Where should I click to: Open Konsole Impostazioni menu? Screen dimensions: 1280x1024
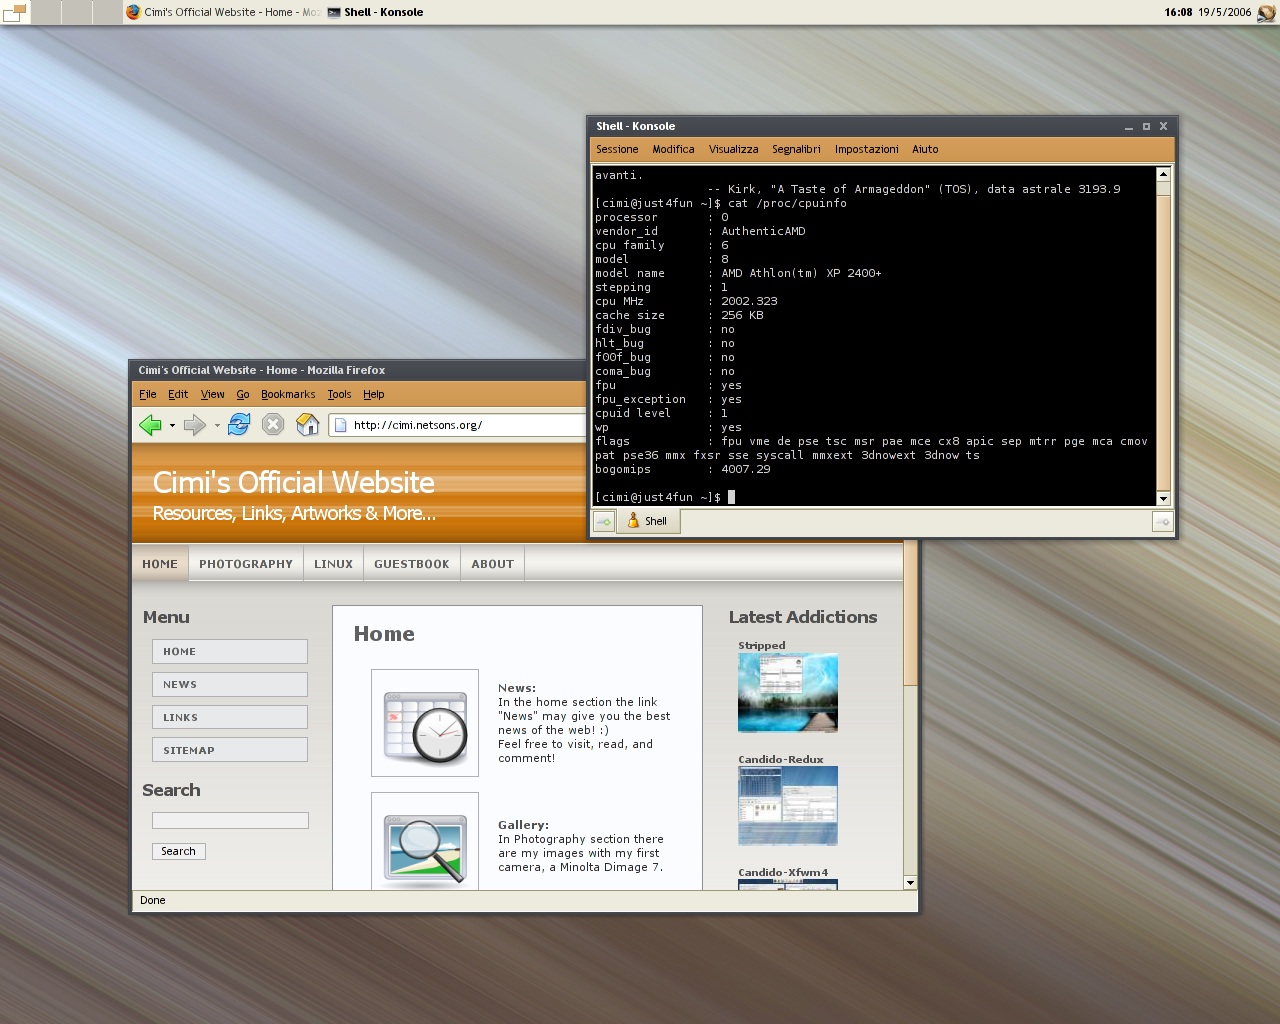[x=866, y=149]
